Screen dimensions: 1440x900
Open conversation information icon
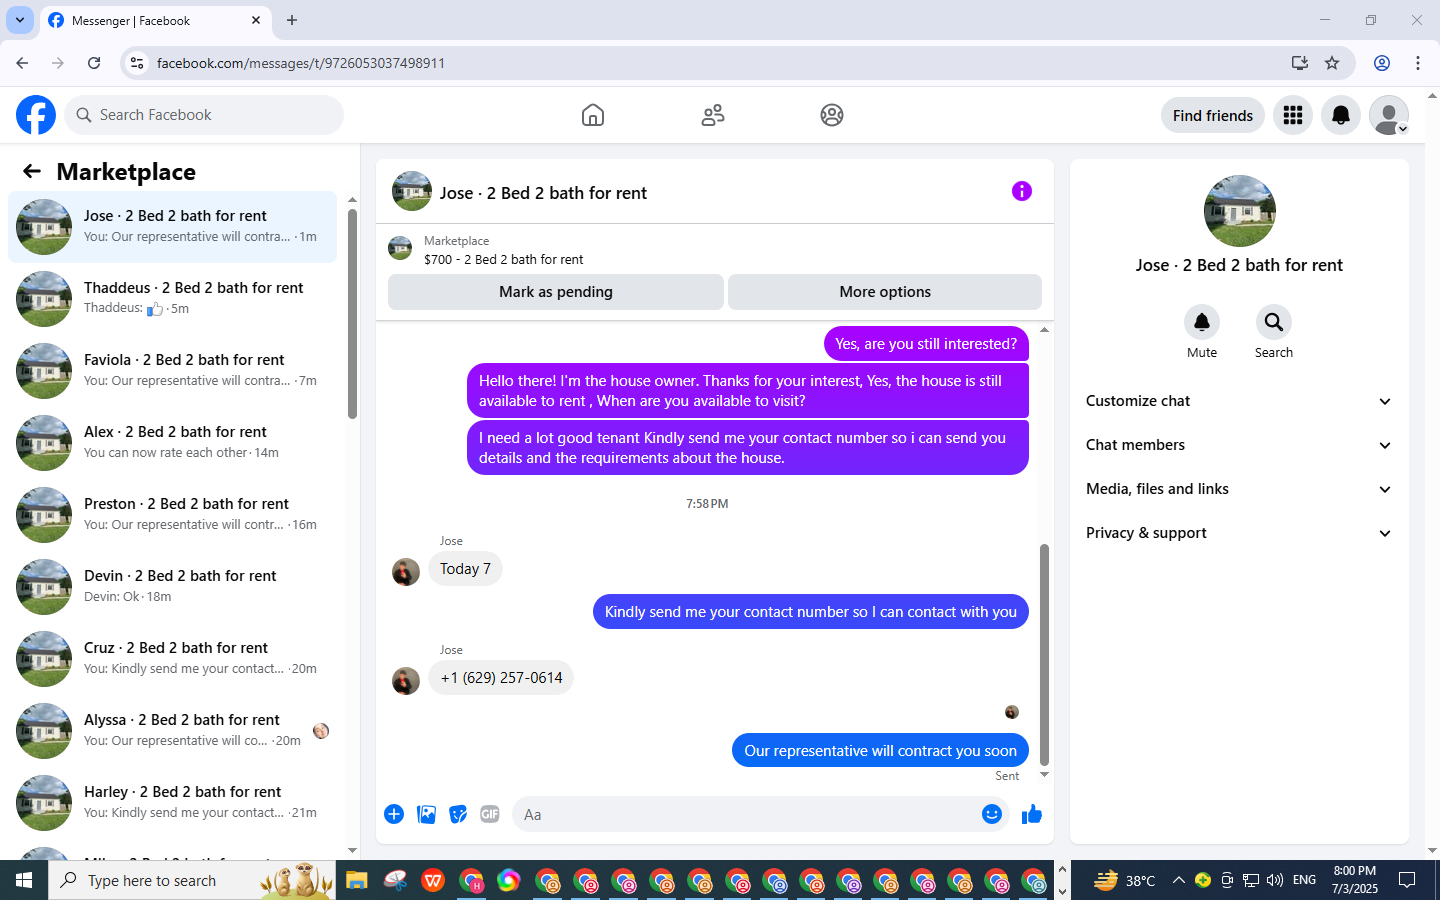[1021, 191]
